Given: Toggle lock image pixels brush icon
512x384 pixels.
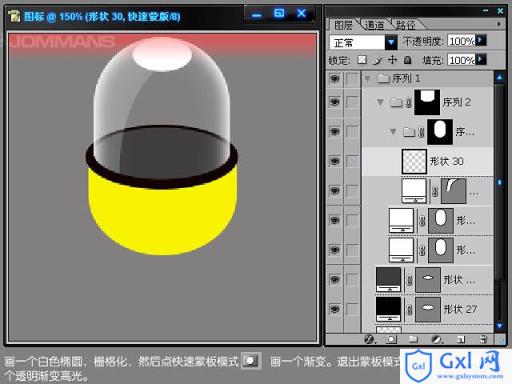Looking at the screenshot, I should click(x=378, y=60).
